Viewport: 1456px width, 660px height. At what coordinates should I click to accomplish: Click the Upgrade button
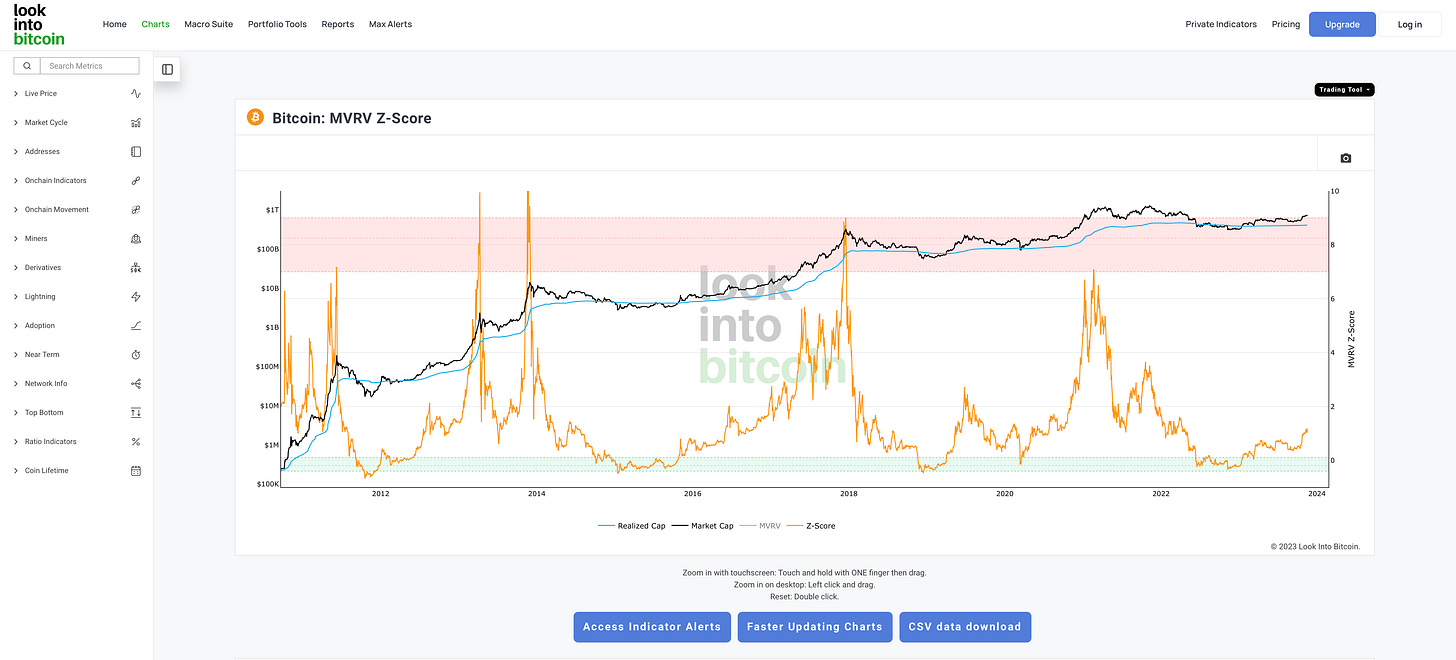(x=1342, y=24)
